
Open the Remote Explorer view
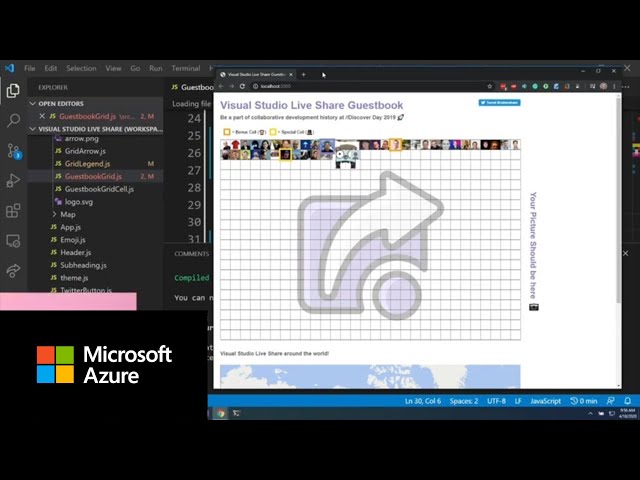click(x=13, y=241)
